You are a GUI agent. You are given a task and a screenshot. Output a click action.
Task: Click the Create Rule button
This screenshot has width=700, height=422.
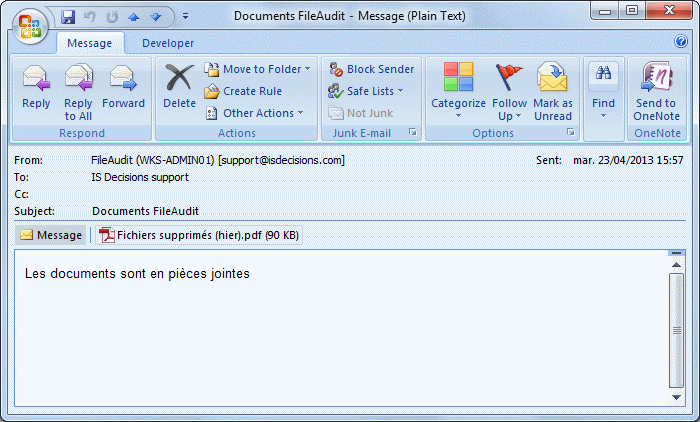[x=243, y=91]
